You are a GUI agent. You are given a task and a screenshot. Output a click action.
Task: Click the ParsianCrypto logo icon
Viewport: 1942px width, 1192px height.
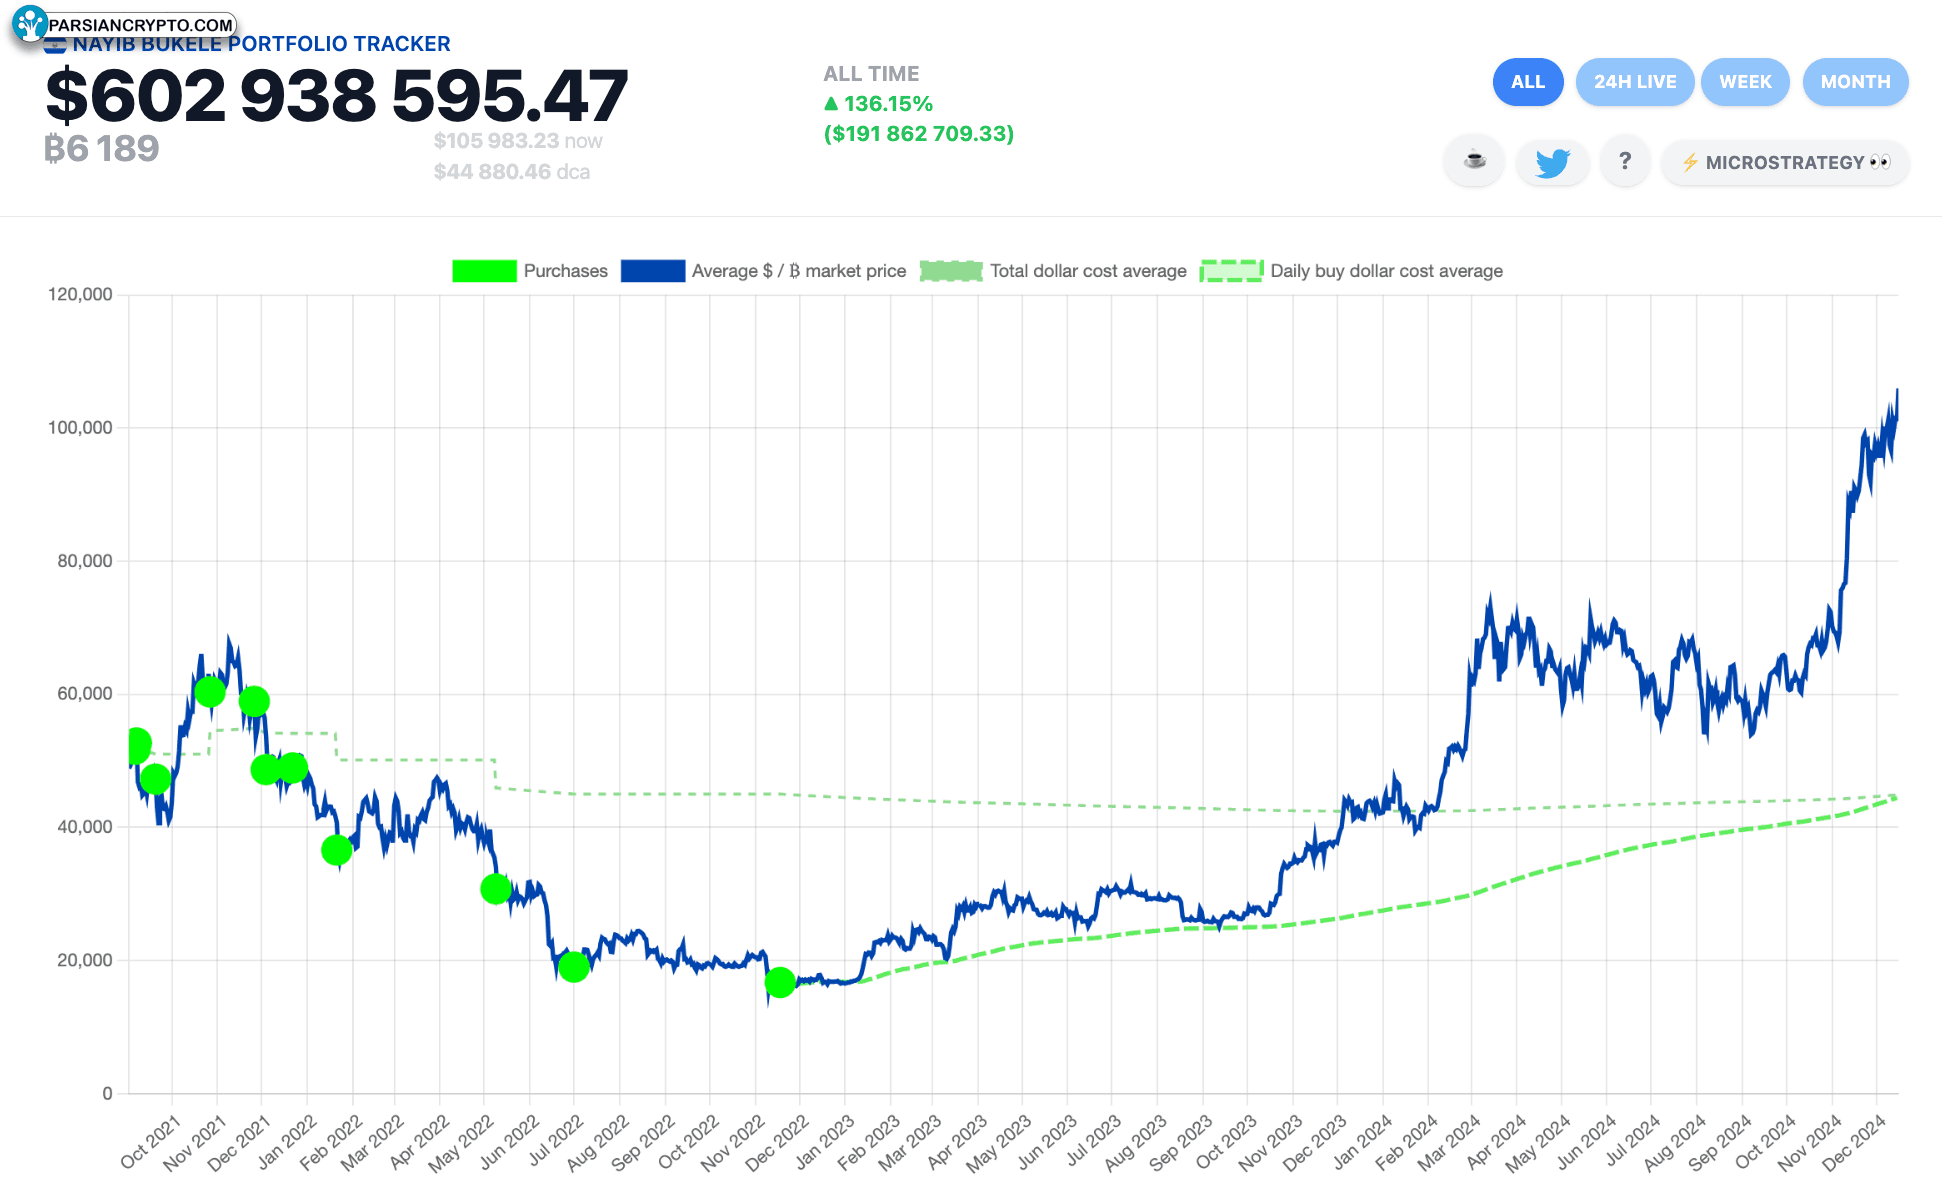[x=30, y=24]
